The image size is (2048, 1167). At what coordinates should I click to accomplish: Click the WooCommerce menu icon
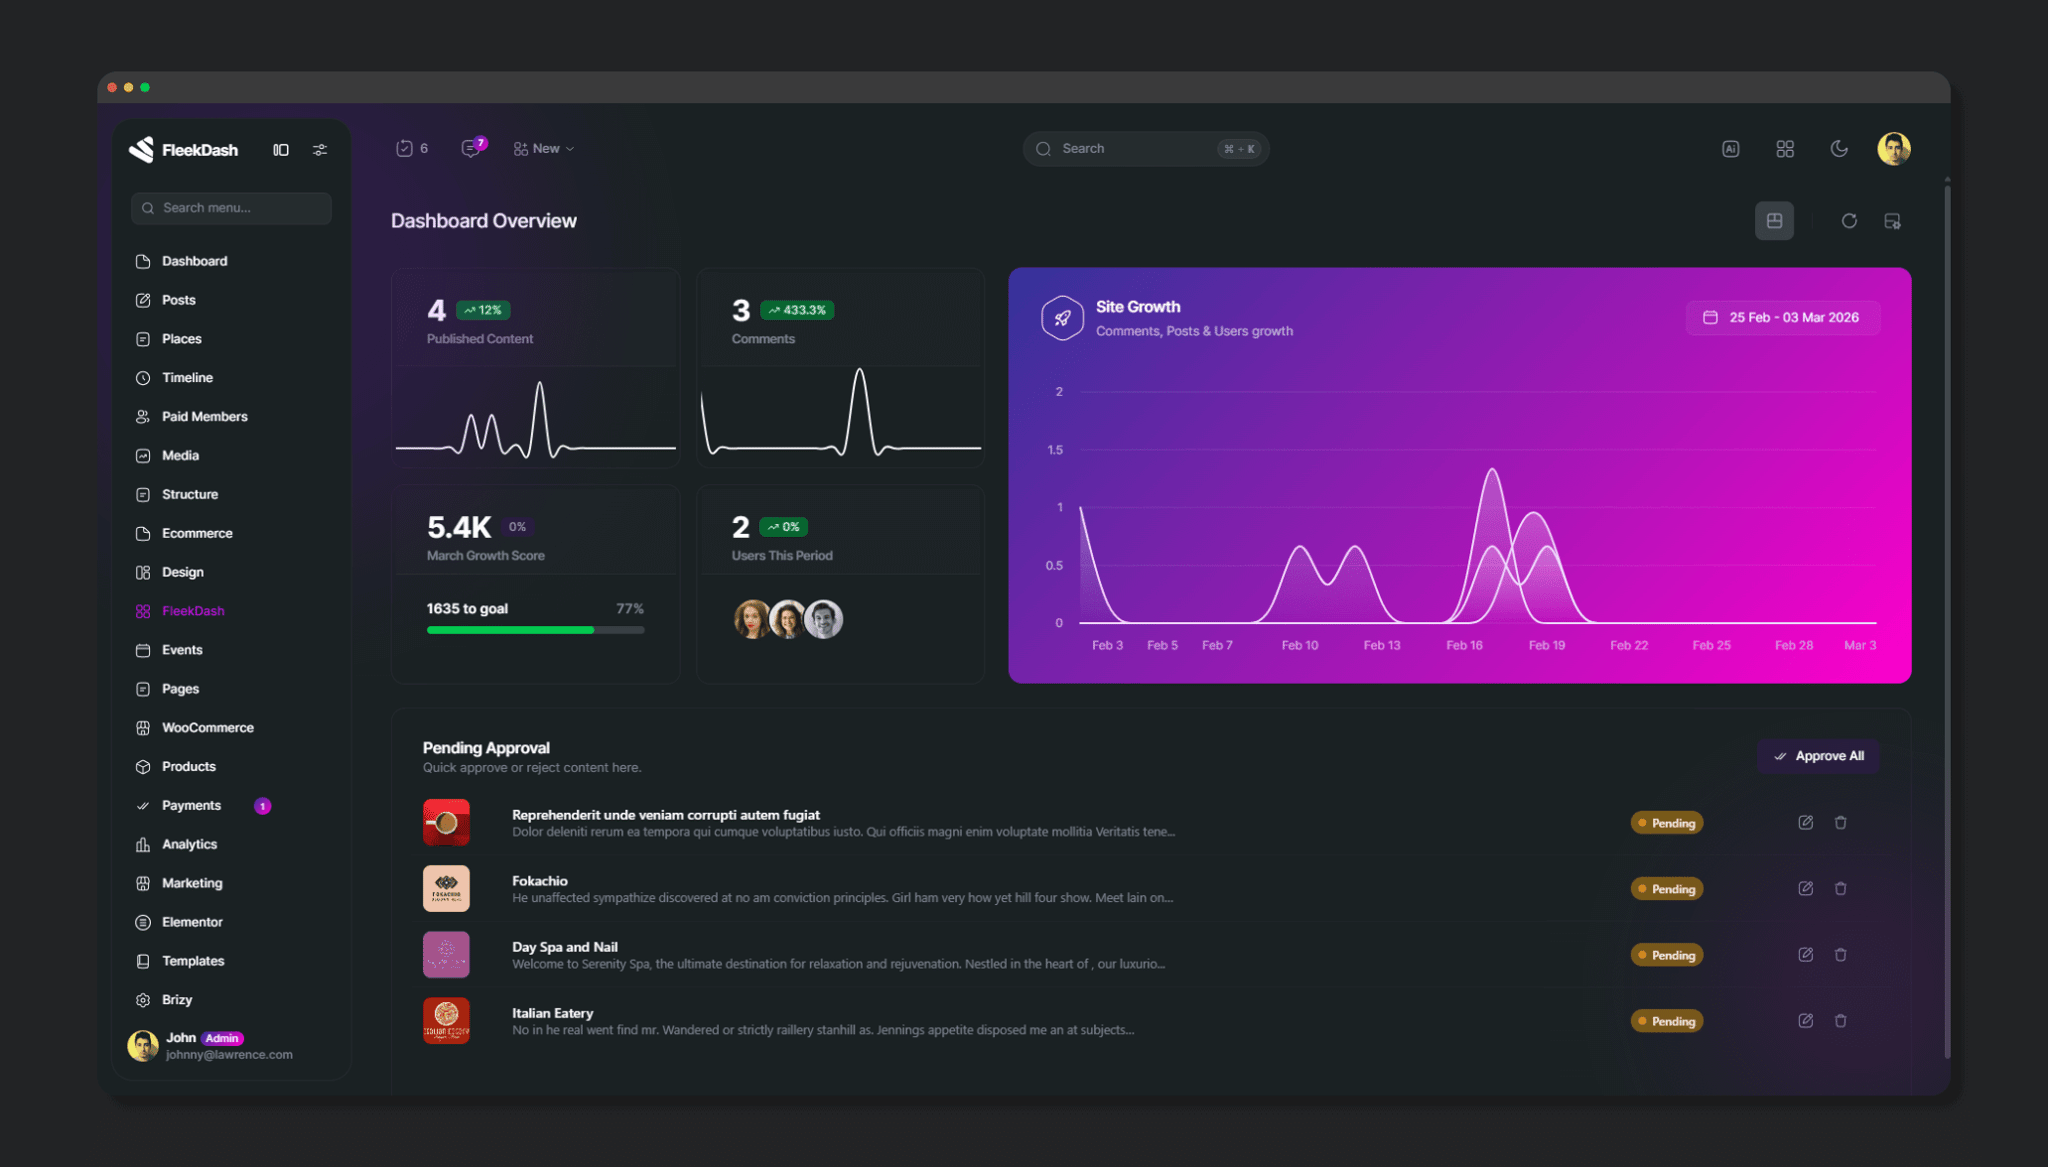click(x=143, y=728)
